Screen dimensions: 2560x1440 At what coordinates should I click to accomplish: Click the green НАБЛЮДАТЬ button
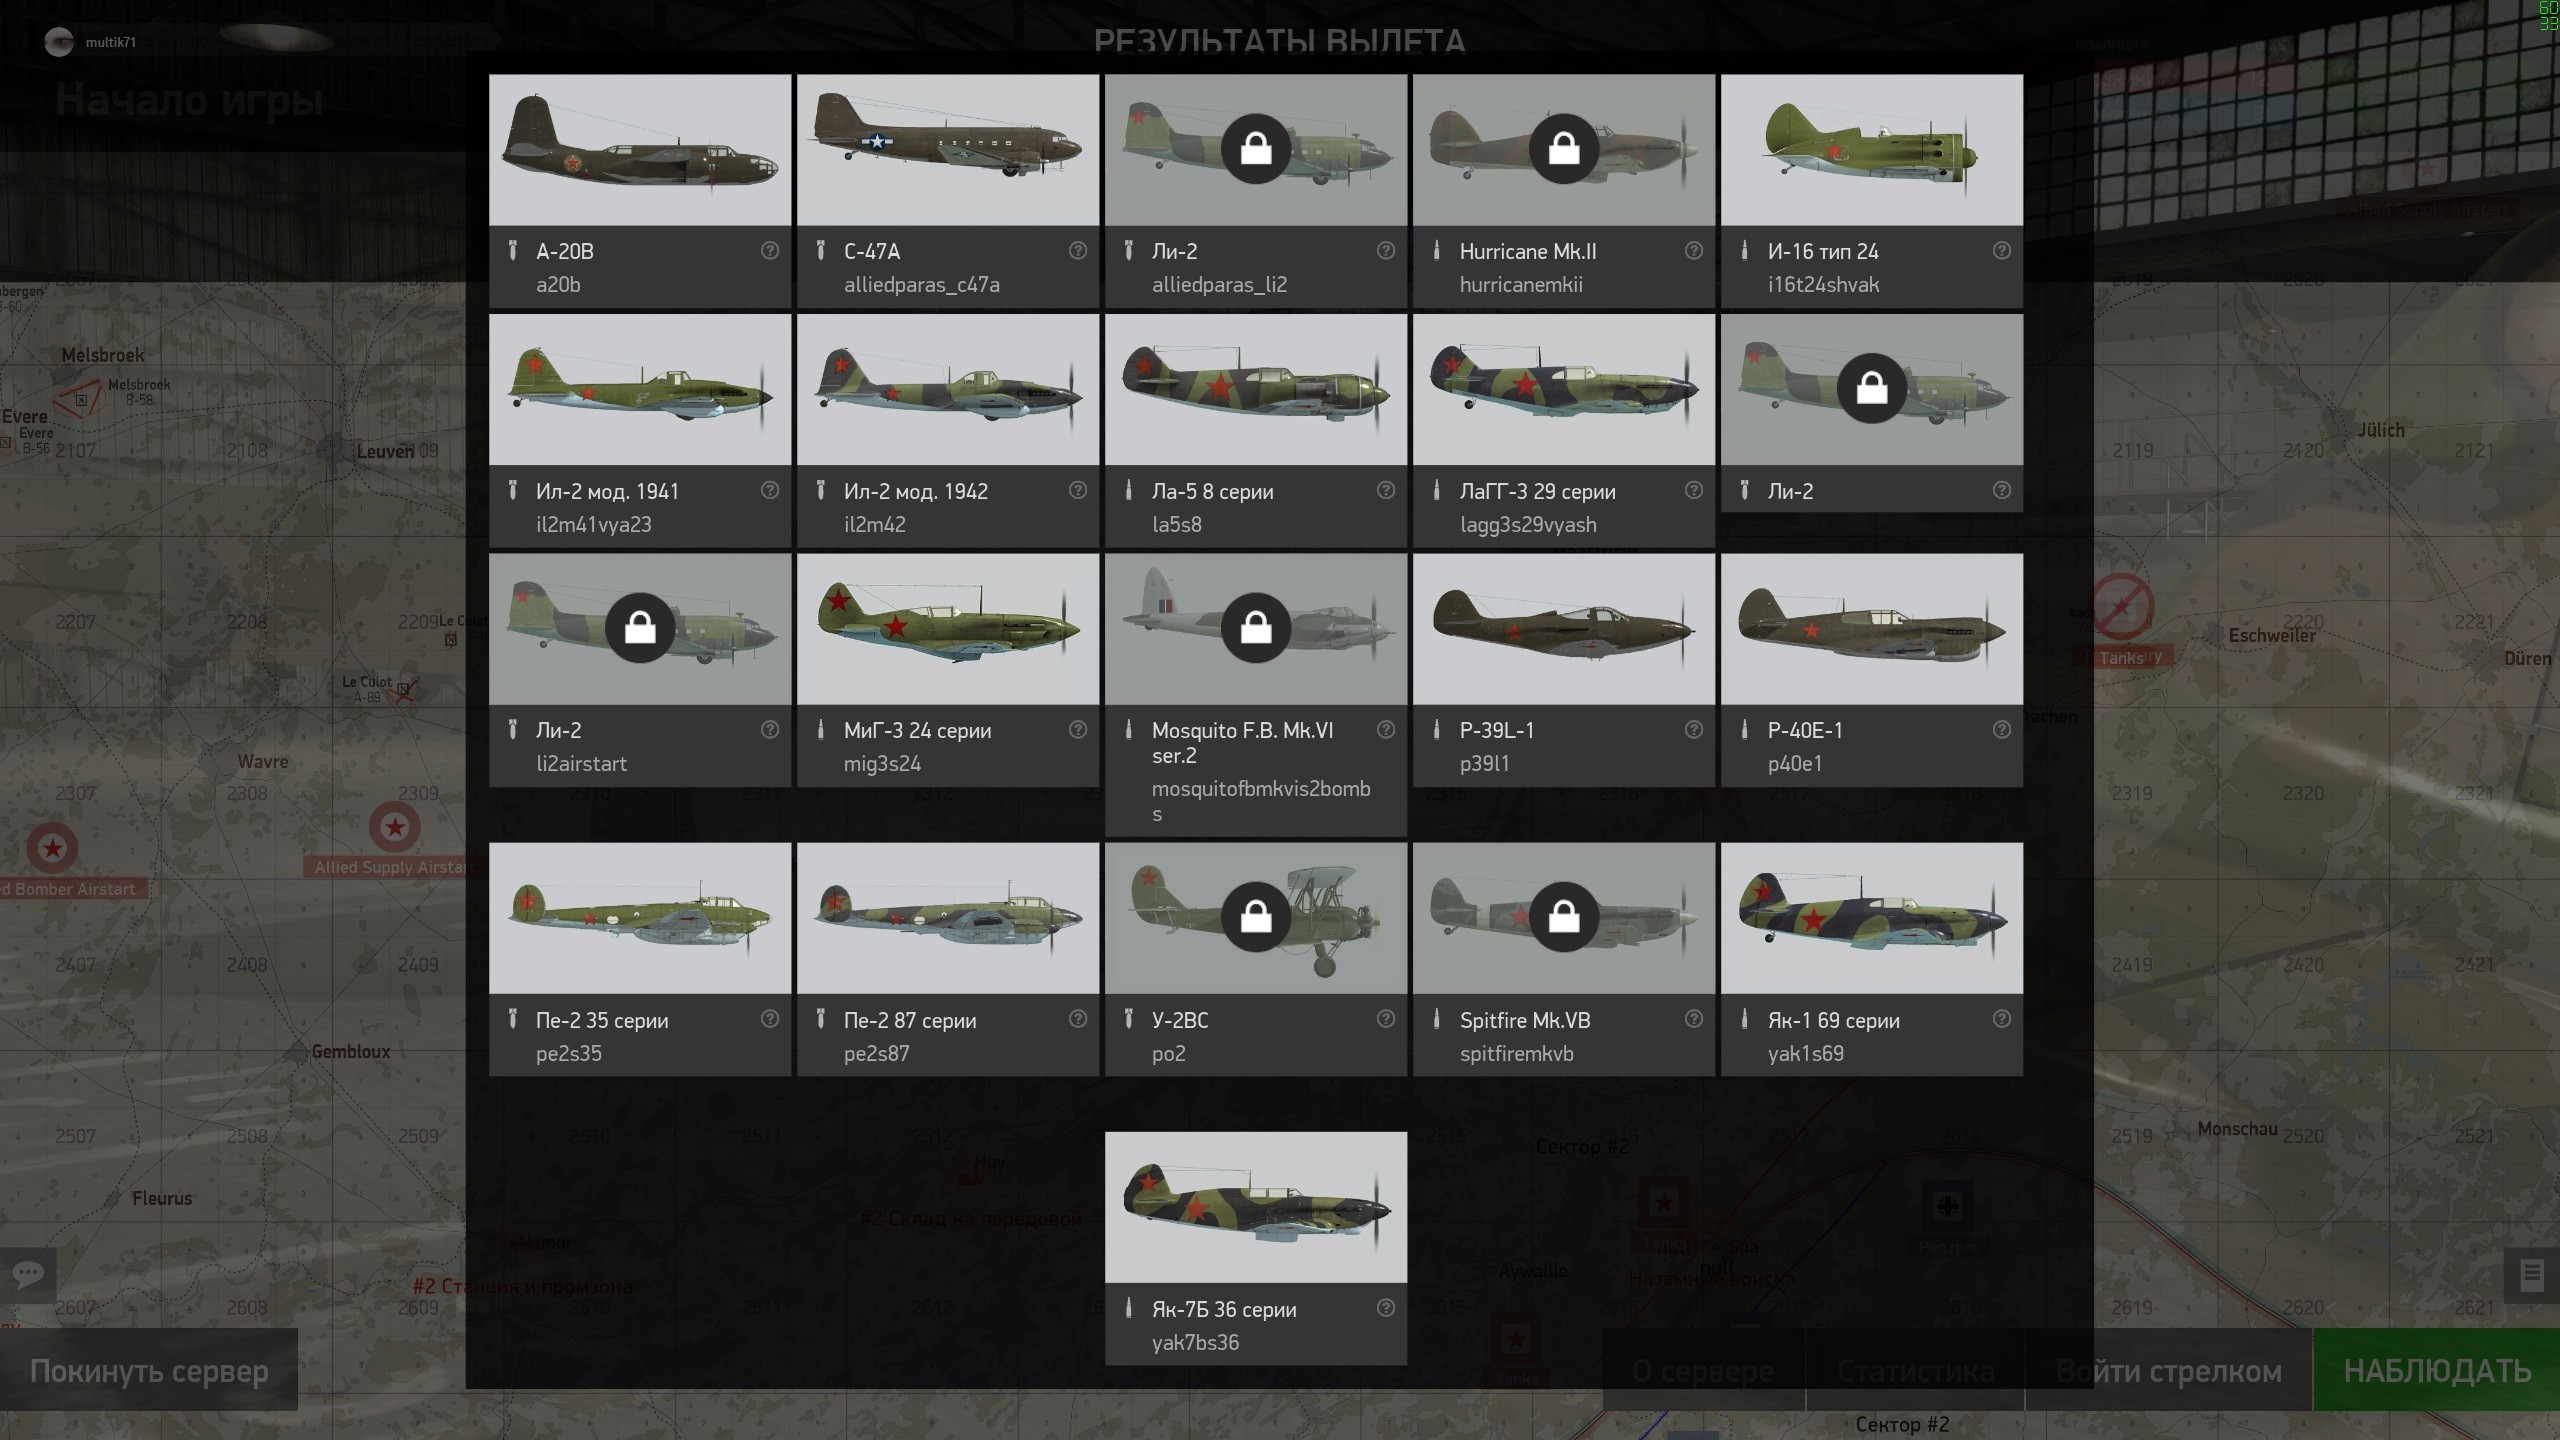[2437, 1370]
